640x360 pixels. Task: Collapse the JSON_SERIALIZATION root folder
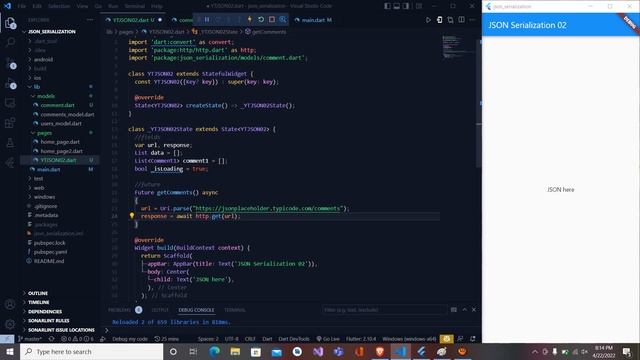click(x=52, y=31)
